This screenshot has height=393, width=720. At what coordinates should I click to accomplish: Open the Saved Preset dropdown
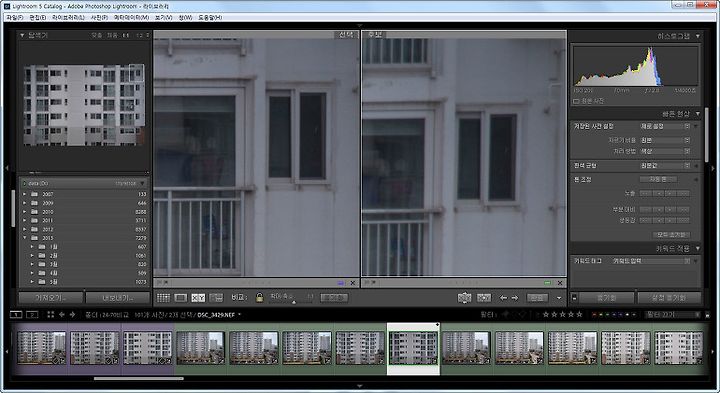pos(665,126)
